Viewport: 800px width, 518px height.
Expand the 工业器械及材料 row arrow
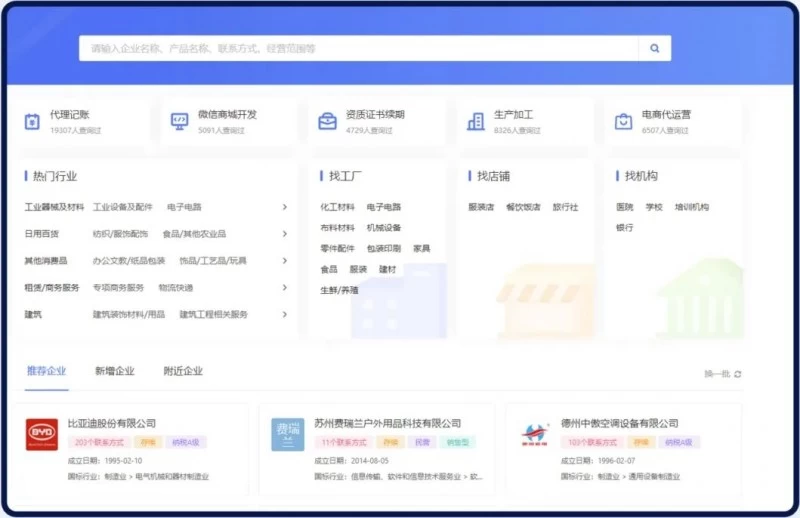[284, 207]
